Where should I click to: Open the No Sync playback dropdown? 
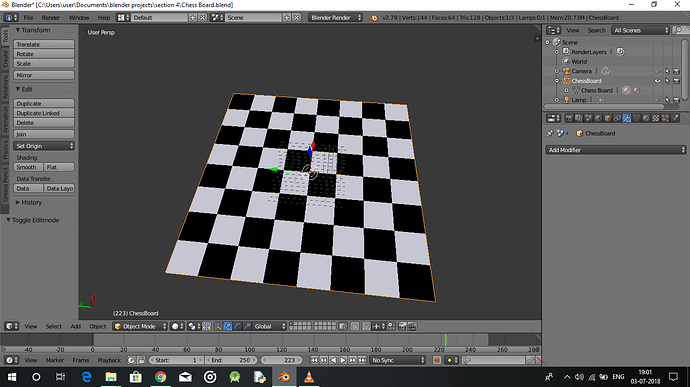(x=398, y=360)
